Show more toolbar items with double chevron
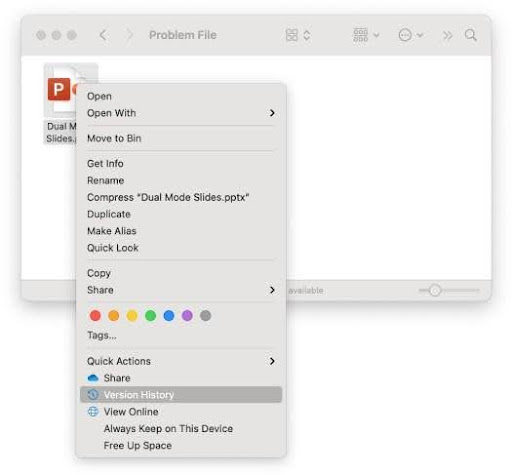The width and height of the screenshot is (512, 475). tap(447, 35)
